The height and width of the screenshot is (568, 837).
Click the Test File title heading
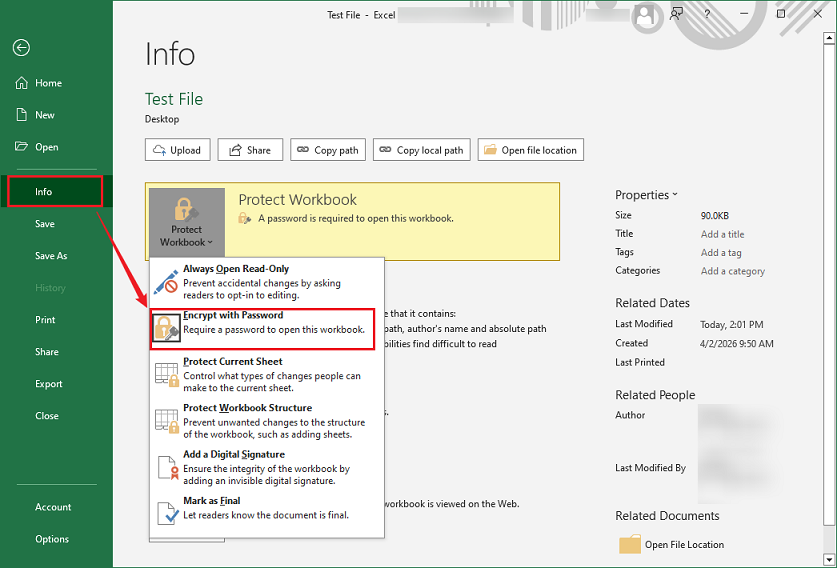click(x=174, y=99)
